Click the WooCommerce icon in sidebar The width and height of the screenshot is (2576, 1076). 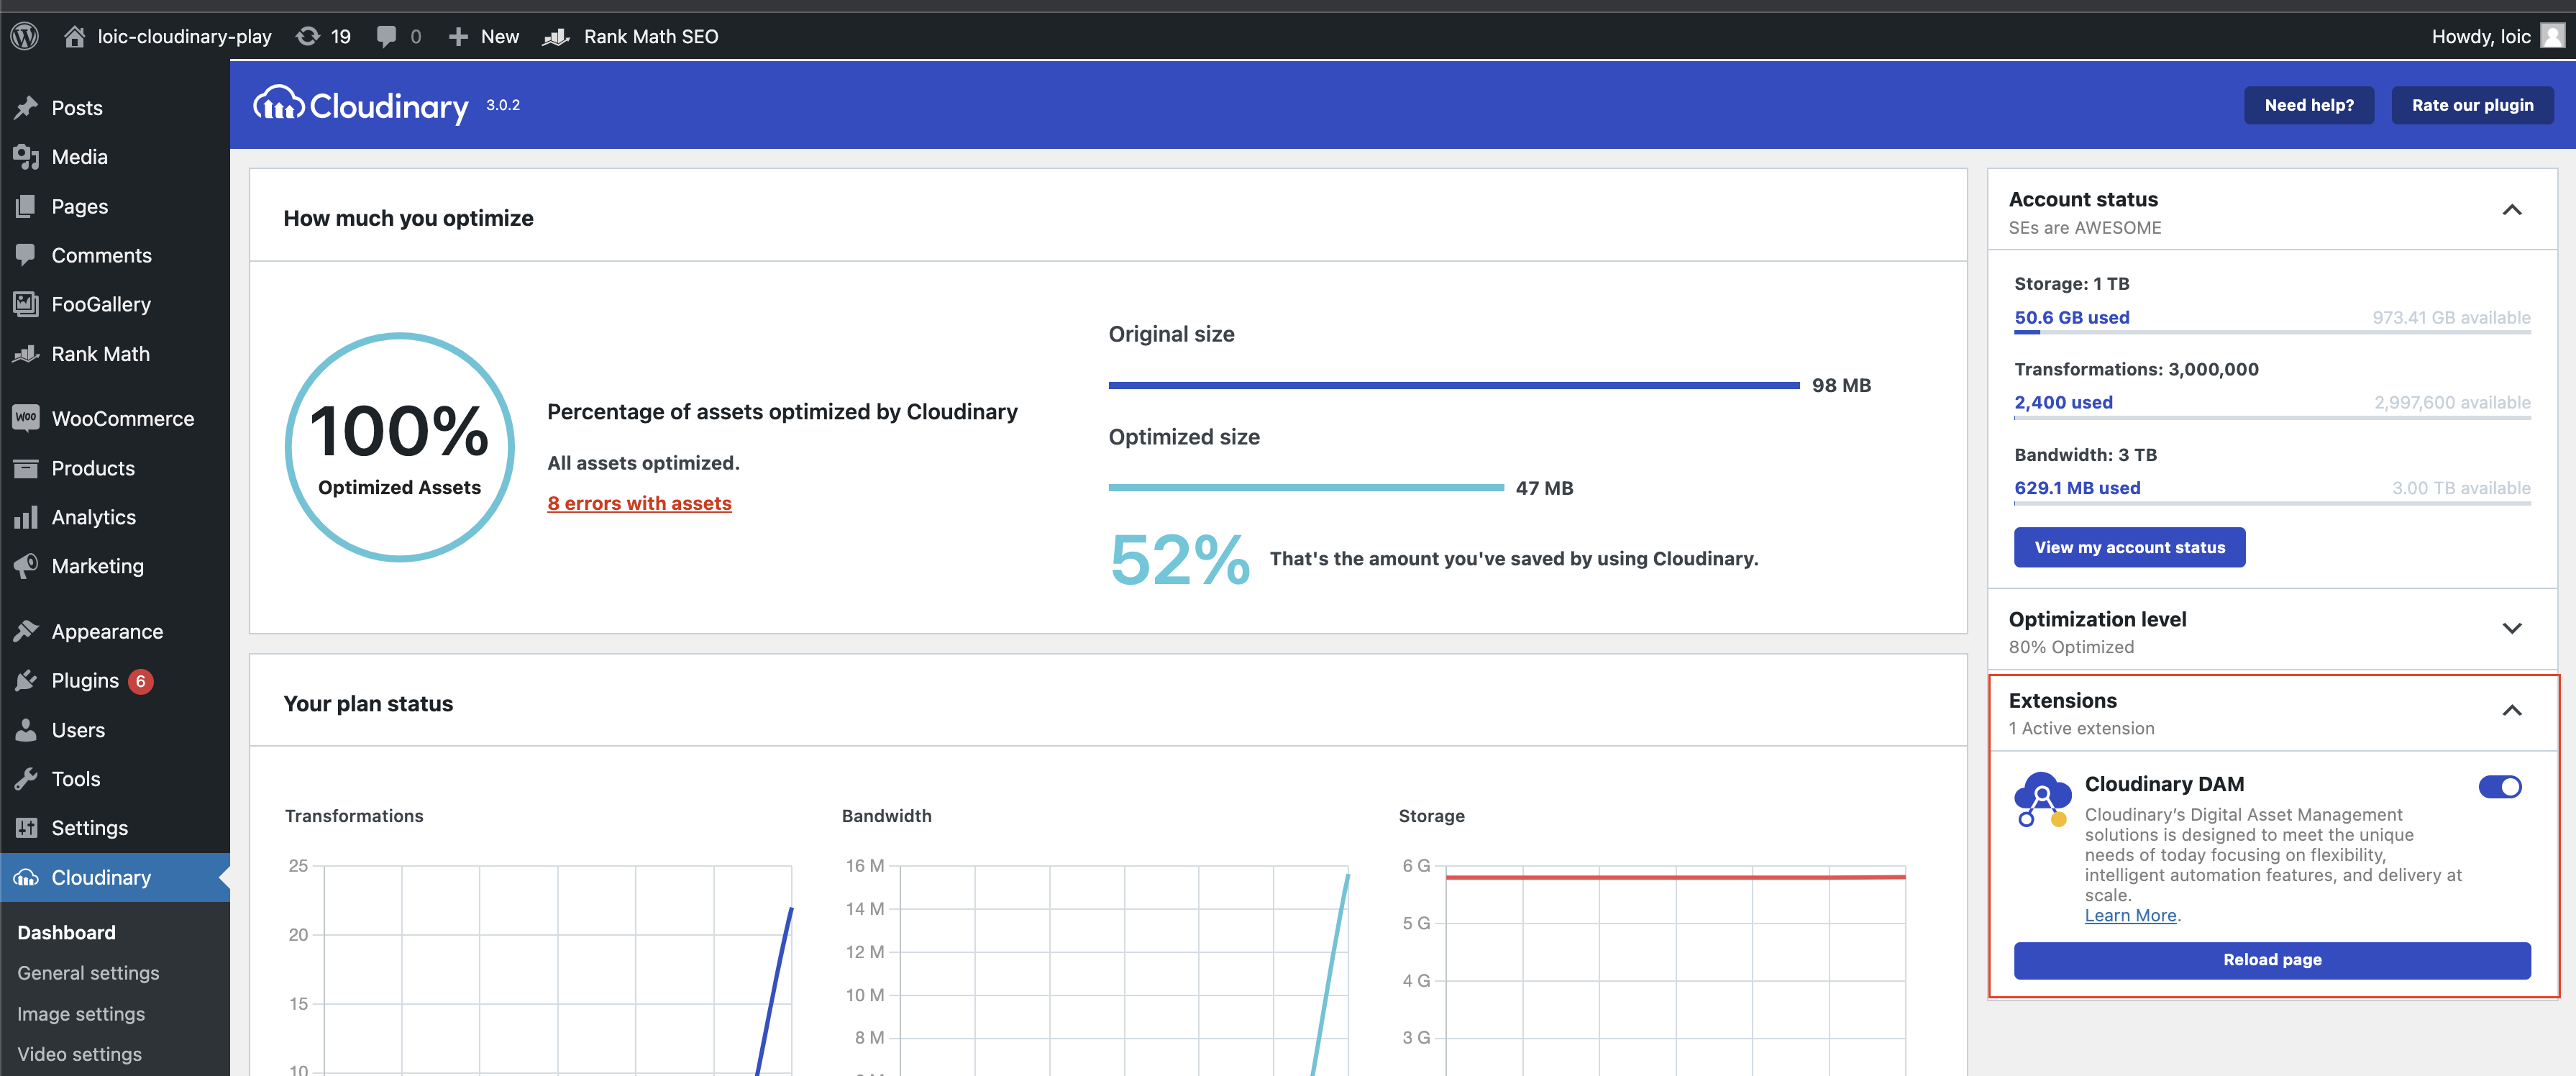26,417
